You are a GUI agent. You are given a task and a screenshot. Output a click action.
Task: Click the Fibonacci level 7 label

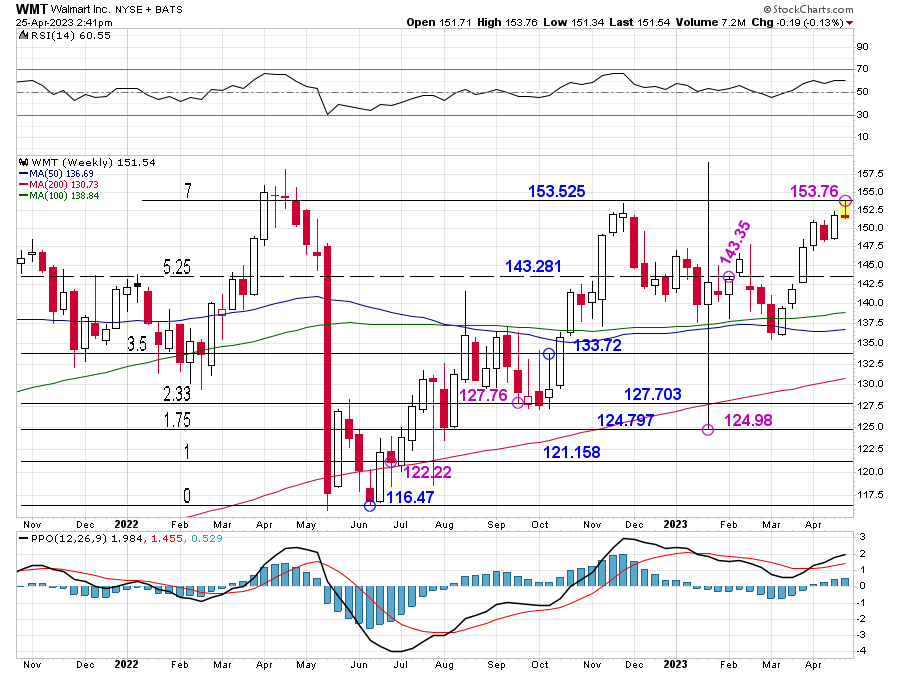click(188, 190)
